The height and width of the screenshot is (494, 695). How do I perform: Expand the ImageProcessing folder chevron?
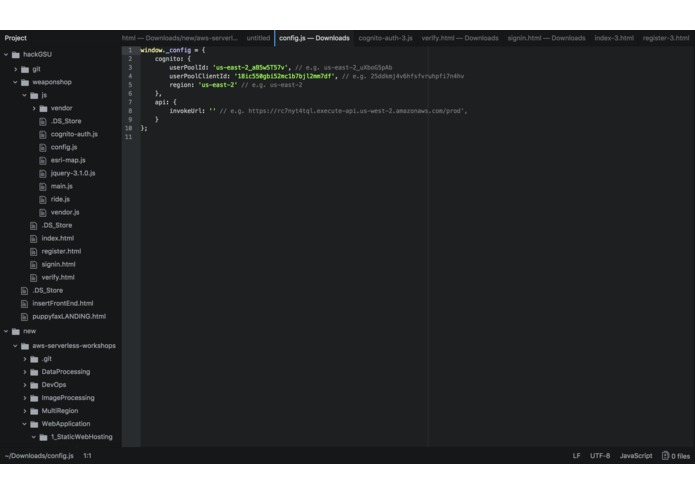25,398
